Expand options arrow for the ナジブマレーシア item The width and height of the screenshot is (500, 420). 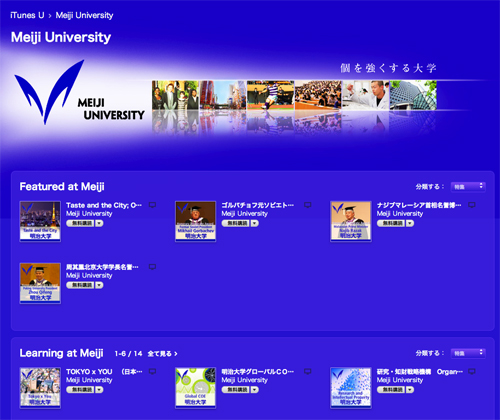(410, 223)
